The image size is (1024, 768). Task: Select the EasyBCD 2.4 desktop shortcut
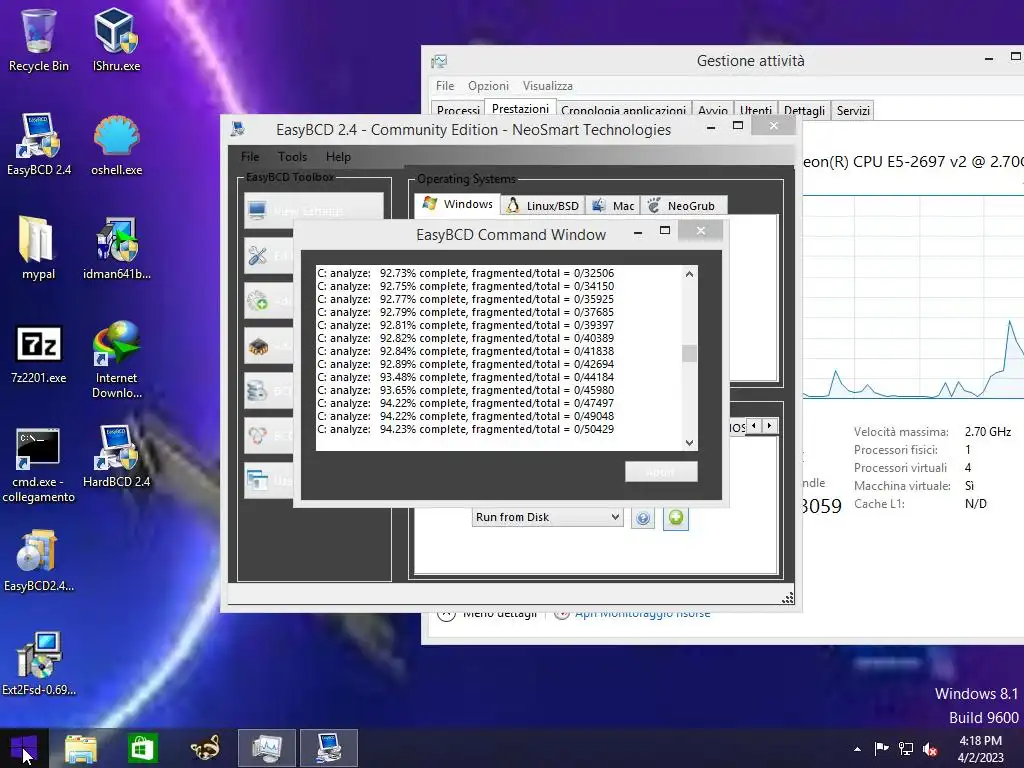pyautogui.click(x=39, y=144)
